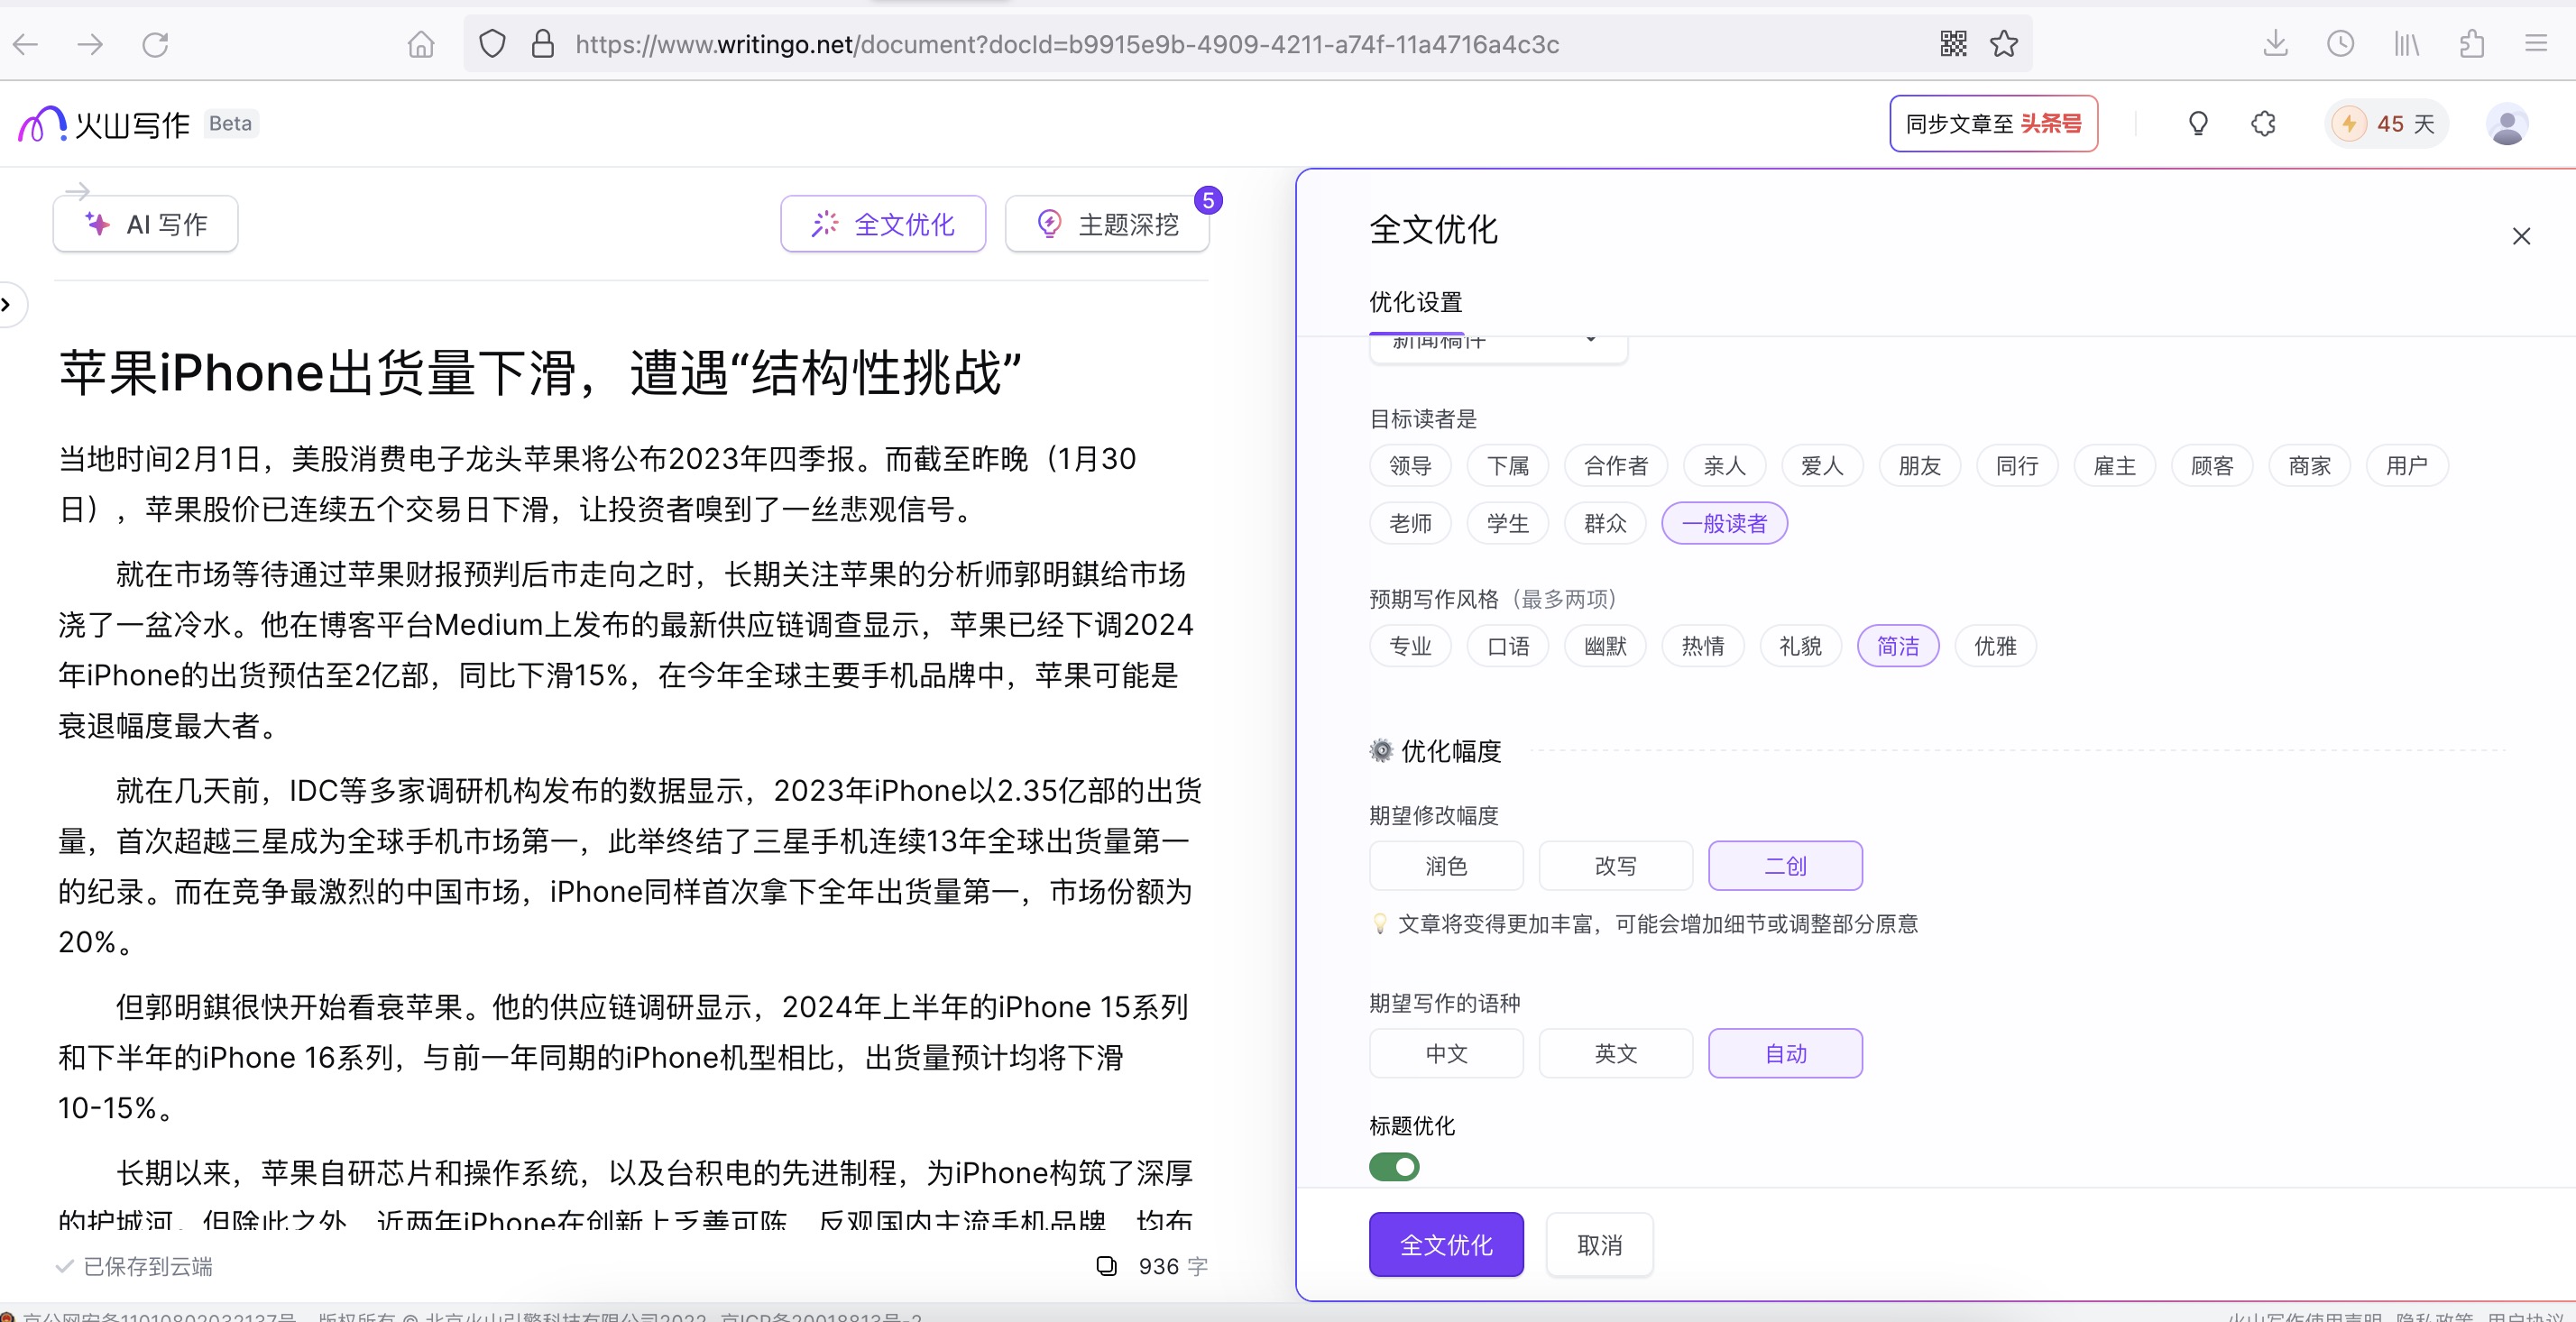Open the browser hamburger menu

pyautogui.click(x=2536, y=44)
